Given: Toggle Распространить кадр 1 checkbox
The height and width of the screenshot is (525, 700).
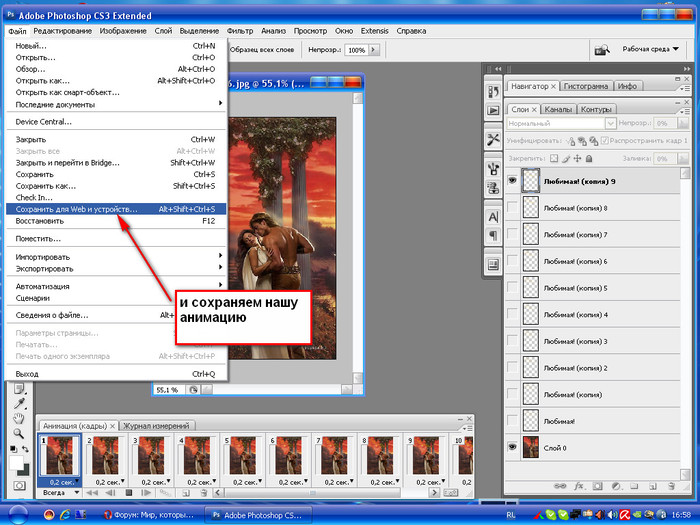Looking at the screenshot, I should coord(604,141).
